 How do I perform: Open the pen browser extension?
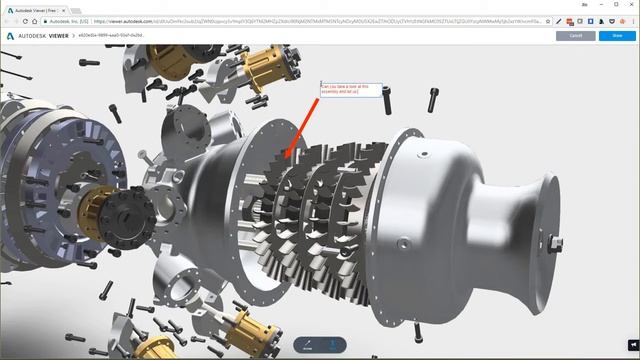pos(559,21)
